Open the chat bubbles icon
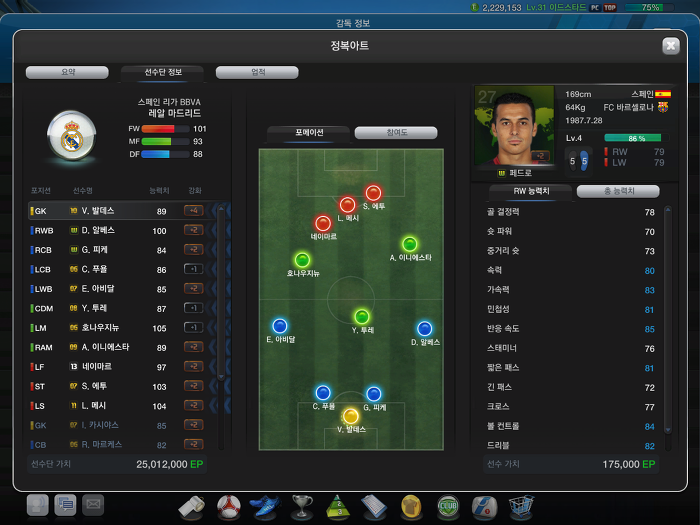The image size is (700, 525). [x=65, y=504]
